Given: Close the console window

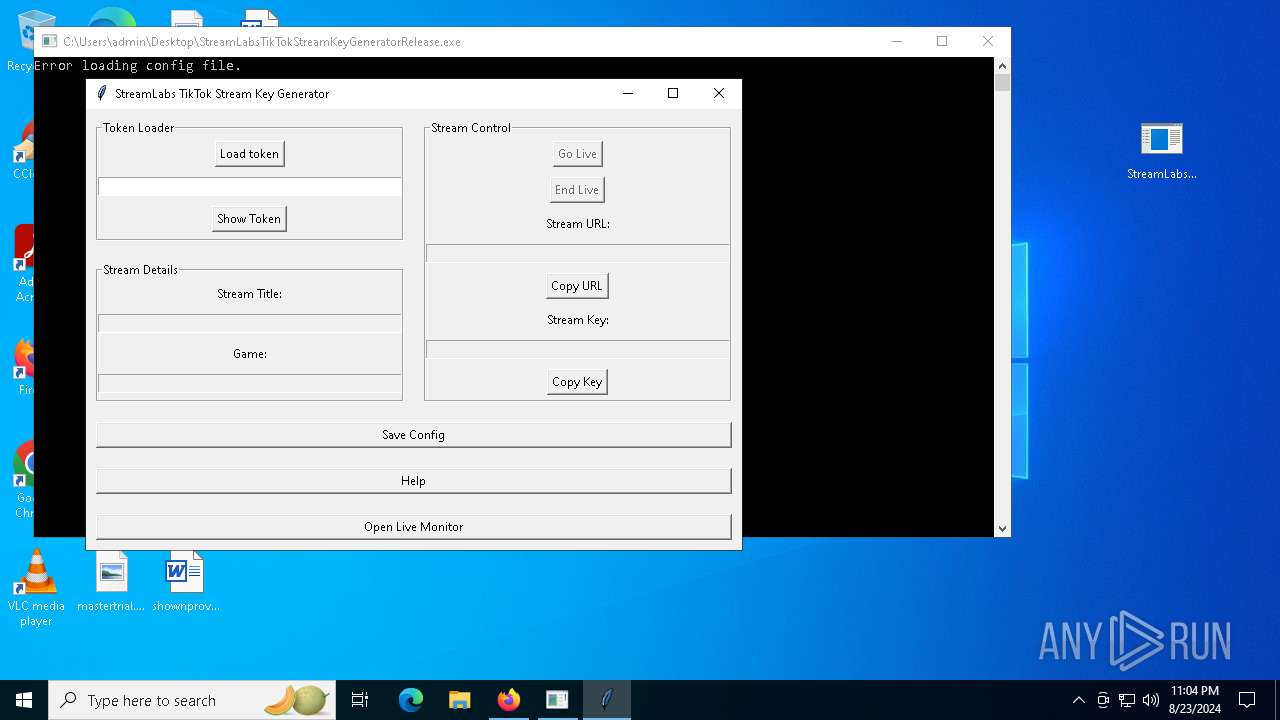Looking at the screenshot, I should [988, 41].
